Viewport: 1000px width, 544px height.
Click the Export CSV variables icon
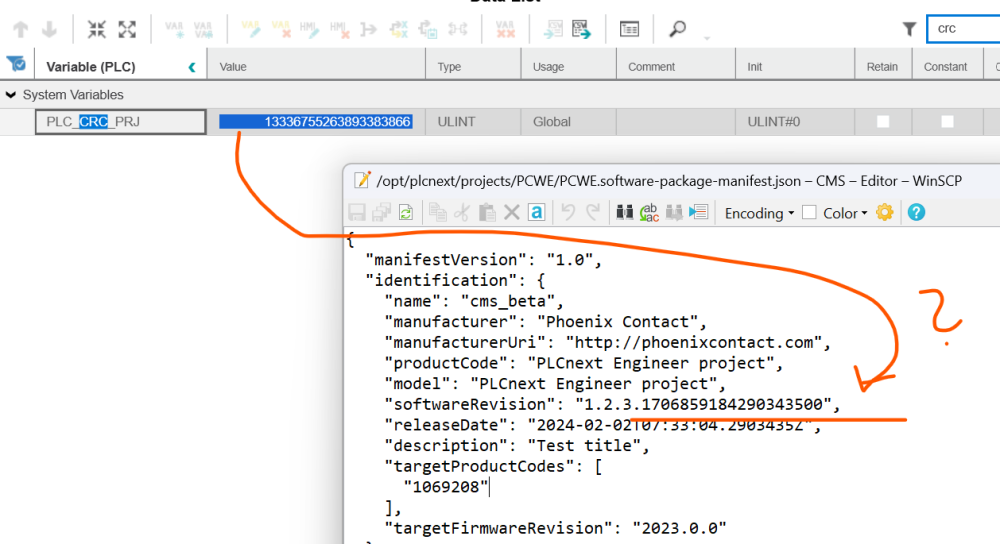pos(582,30)
